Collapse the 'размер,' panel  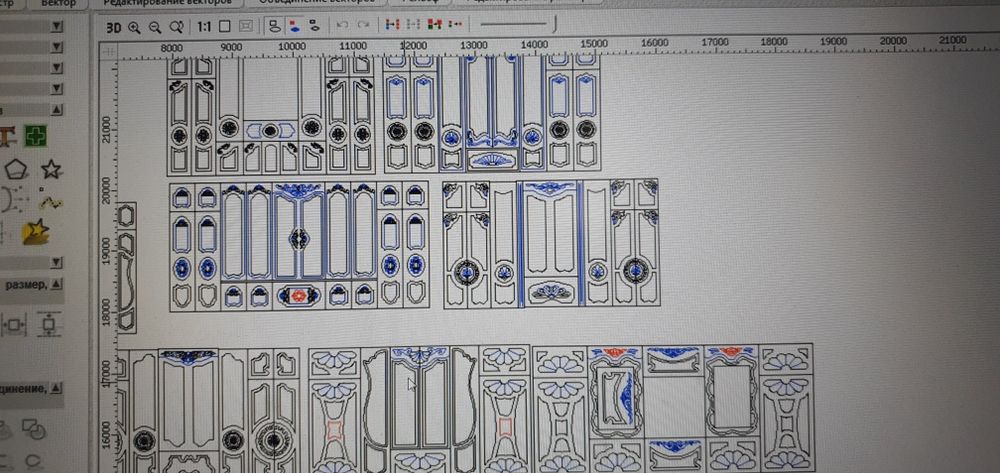pyautogui.click(x=57, y=284)
